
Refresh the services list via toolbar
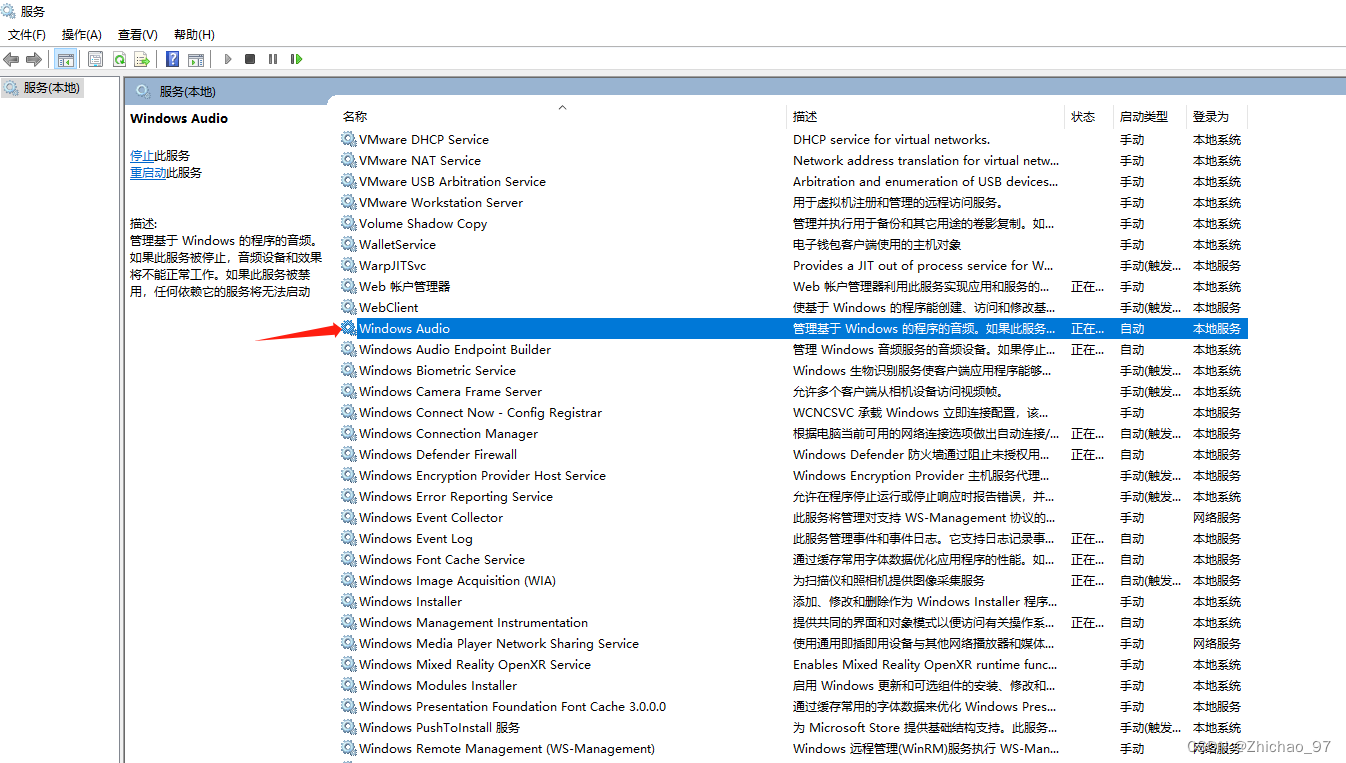[119, 59]
